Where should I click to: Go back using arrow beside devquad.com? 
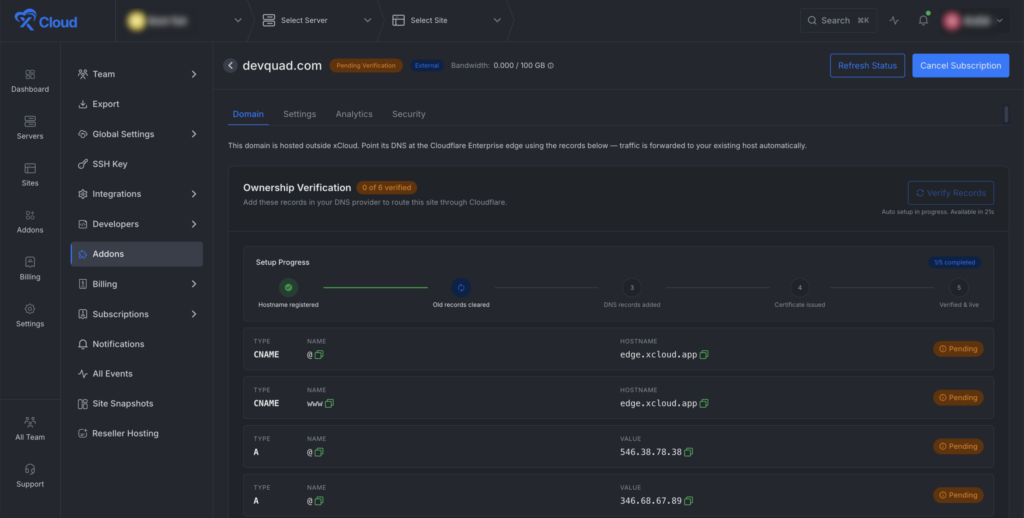[230, 65]
